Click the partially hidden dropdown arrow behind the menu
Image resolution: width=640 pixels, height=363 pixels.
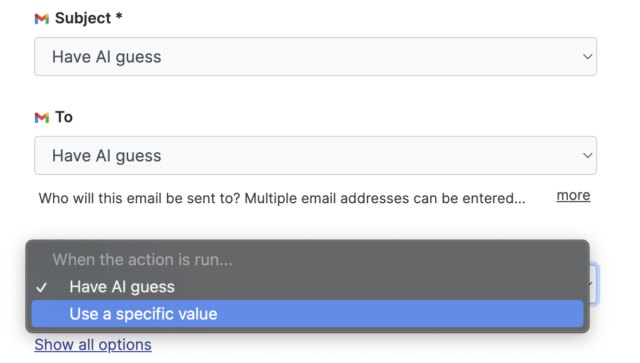[x=591, y=284]
